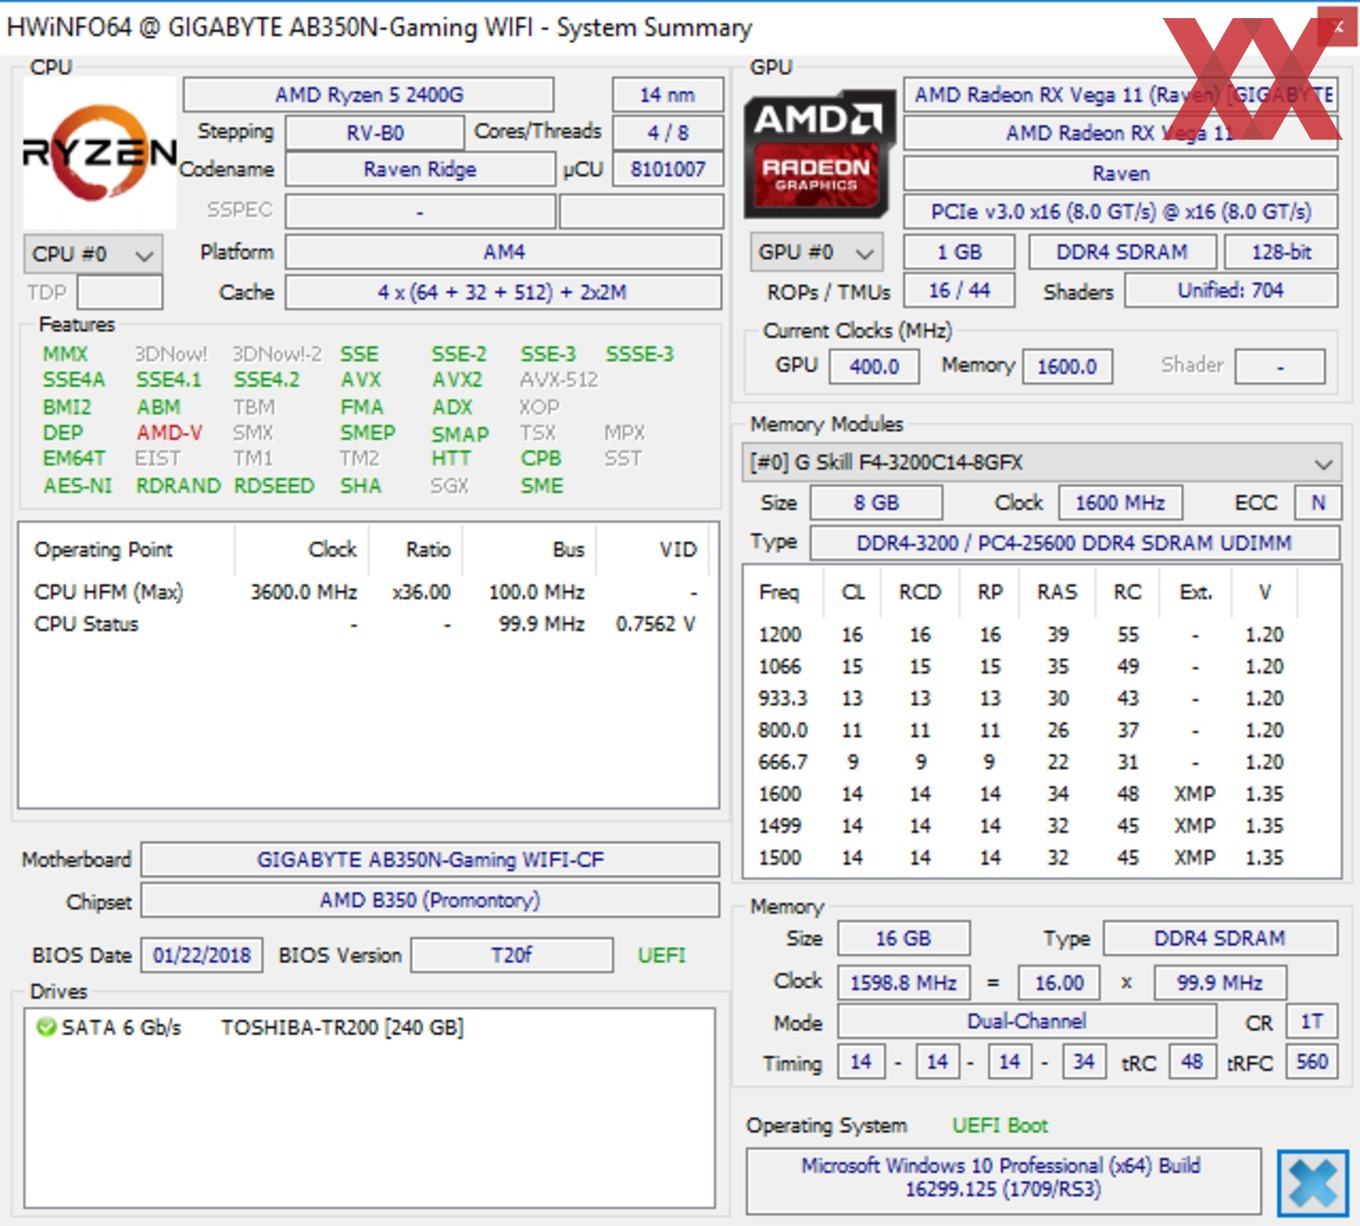Select the RV-B0 stepping value

(x=375, y=132)
